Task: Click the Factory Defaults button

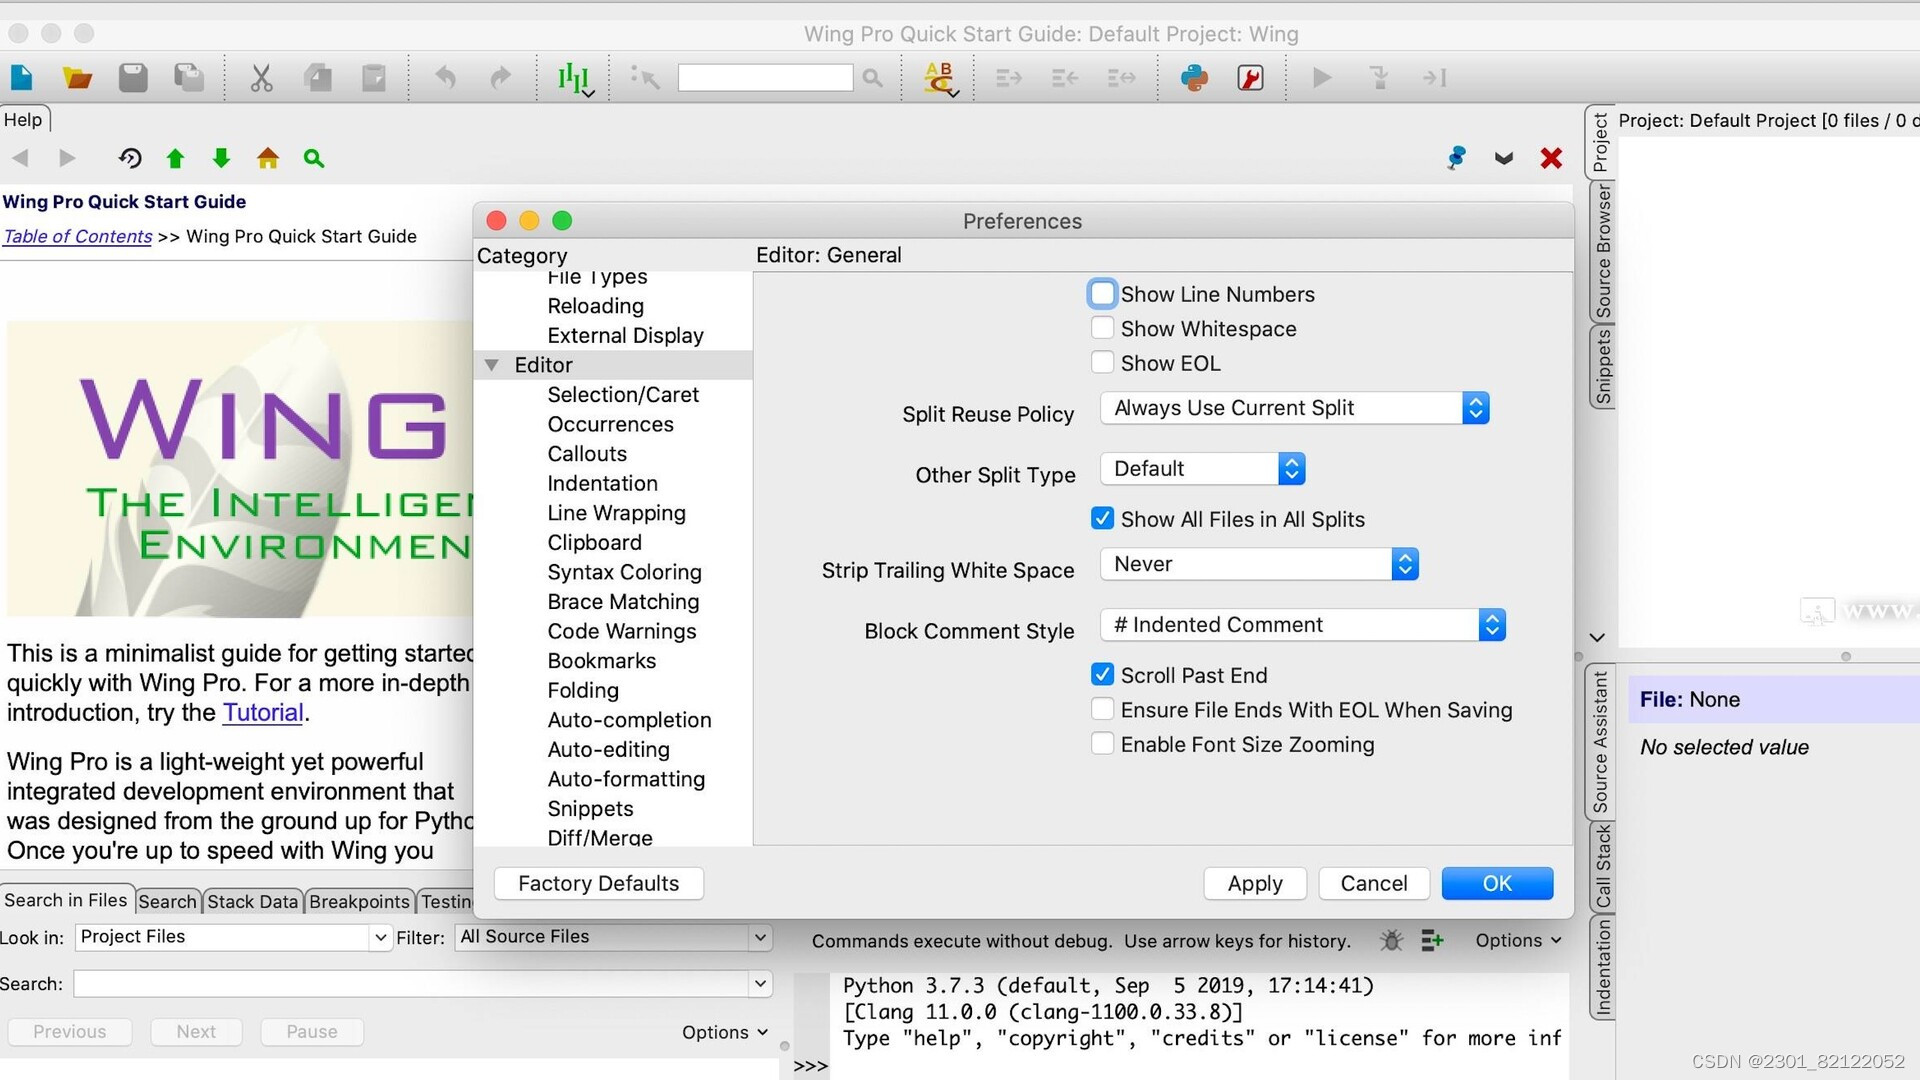Action: tap(598, 883)
